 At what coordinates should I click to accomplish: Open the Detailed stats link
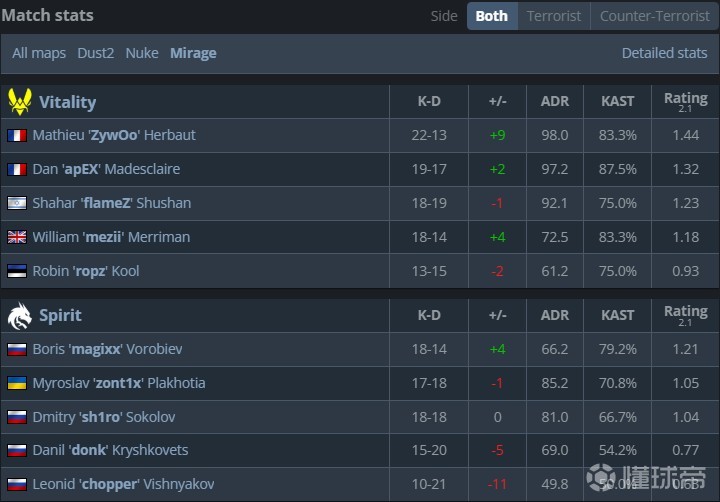point(664,53)
